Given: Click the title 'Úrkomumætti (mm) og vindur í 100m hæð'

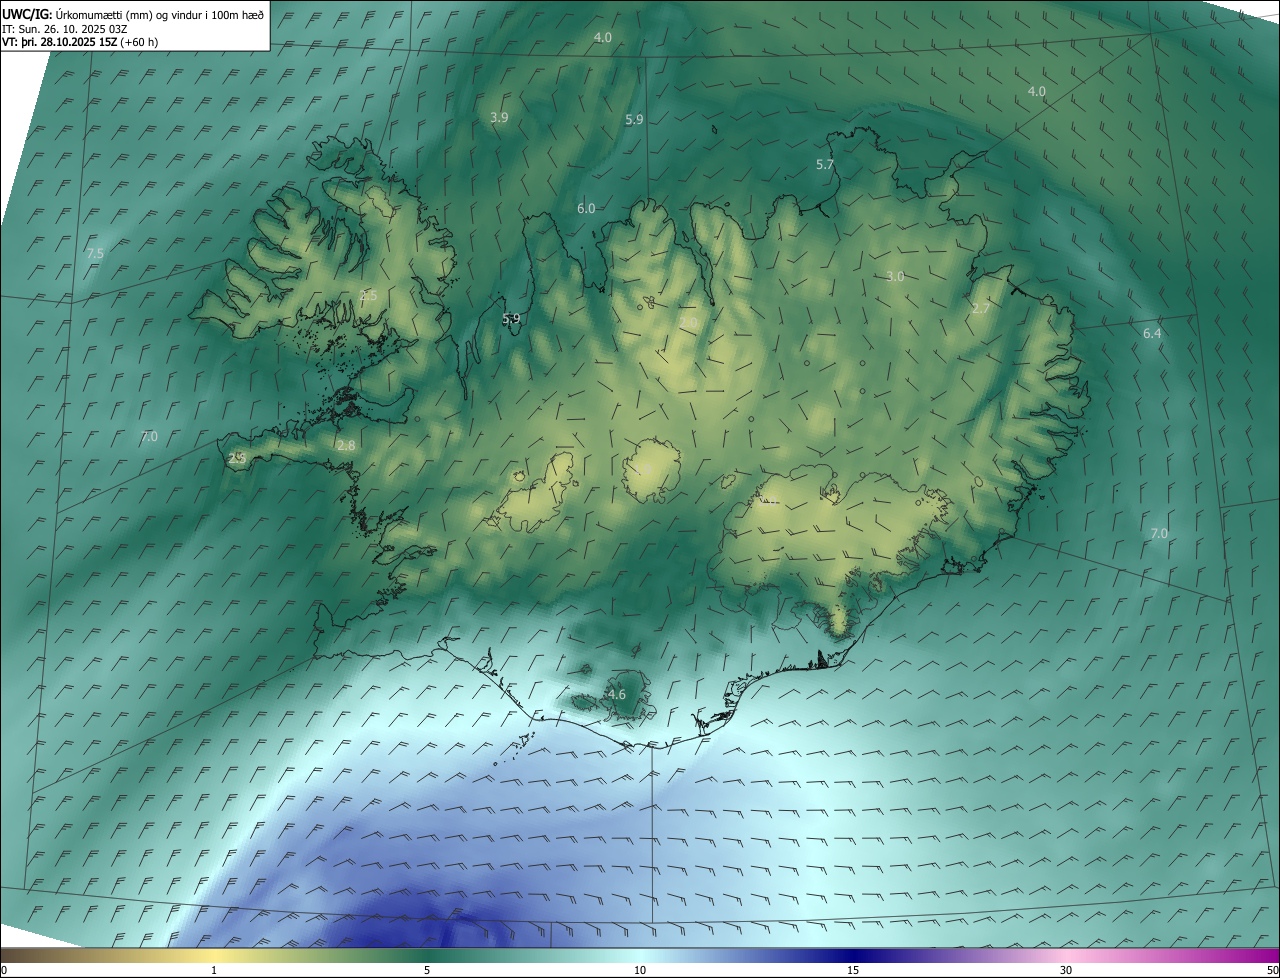Looking at the screenshot, I should click(159, 15).
